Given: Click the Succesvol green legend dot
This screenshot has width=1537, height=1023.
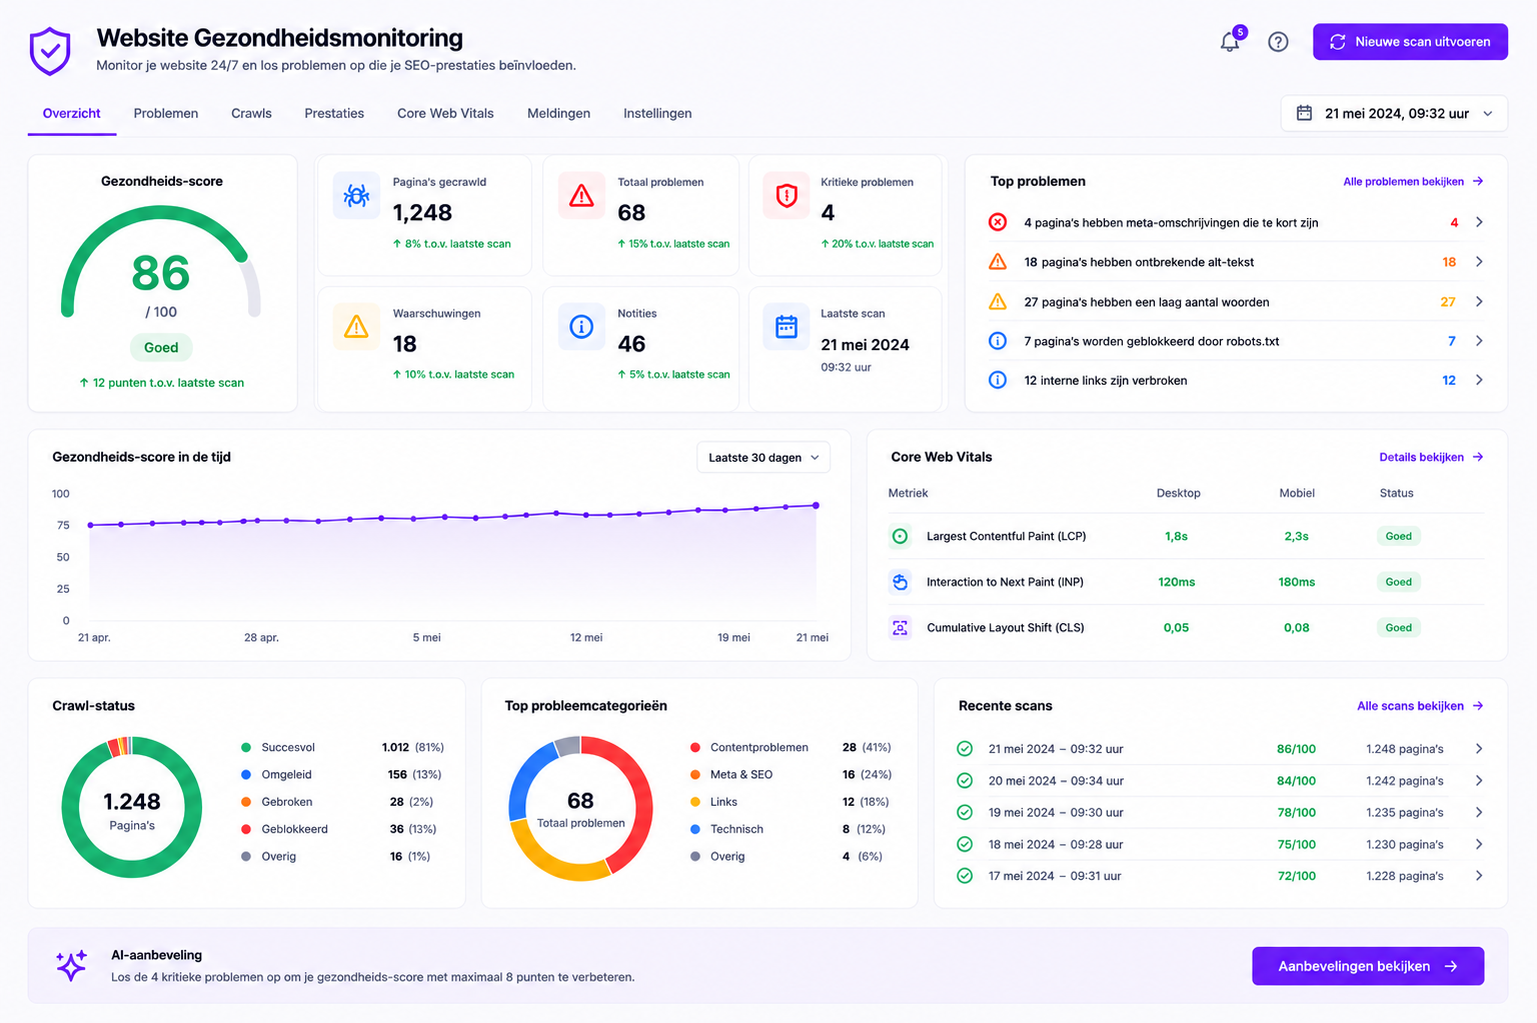Looking at the screenshot, I should (x=246, y=747).
